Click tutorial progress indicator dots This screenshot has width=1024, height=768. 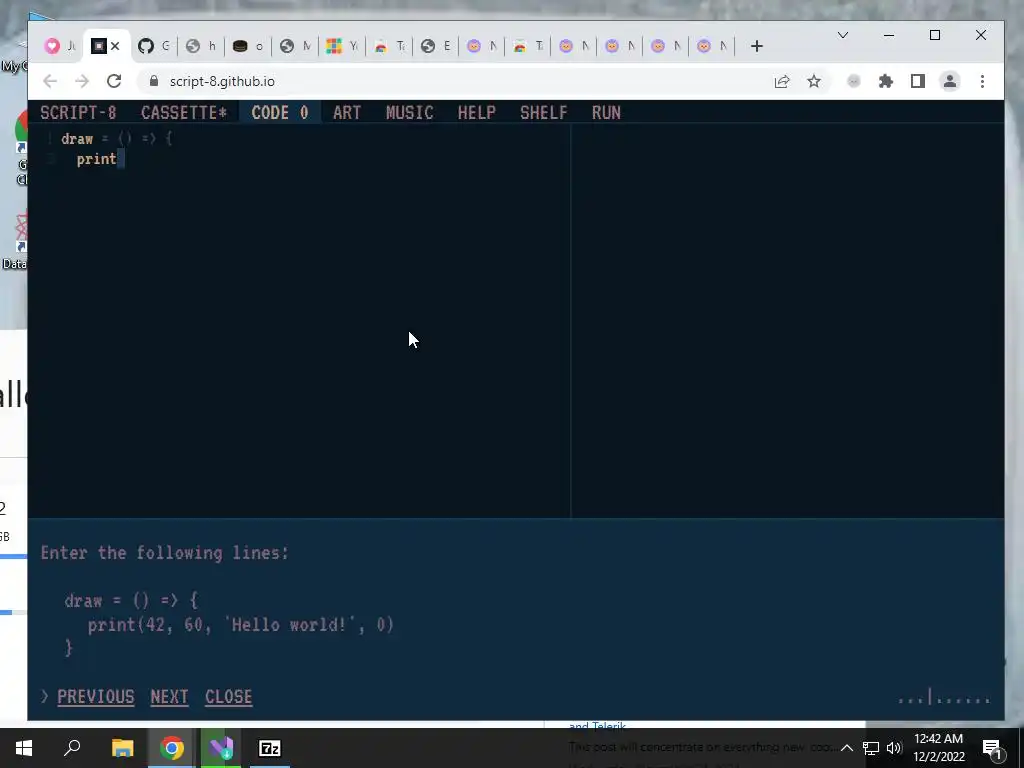944,699
